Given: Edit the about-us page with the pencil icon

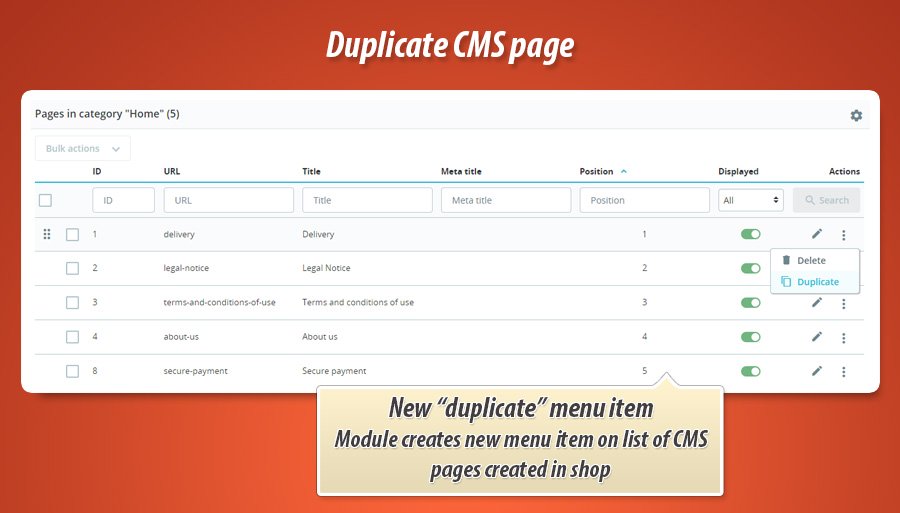Looking at the screenshot, I should pos(817,337).
